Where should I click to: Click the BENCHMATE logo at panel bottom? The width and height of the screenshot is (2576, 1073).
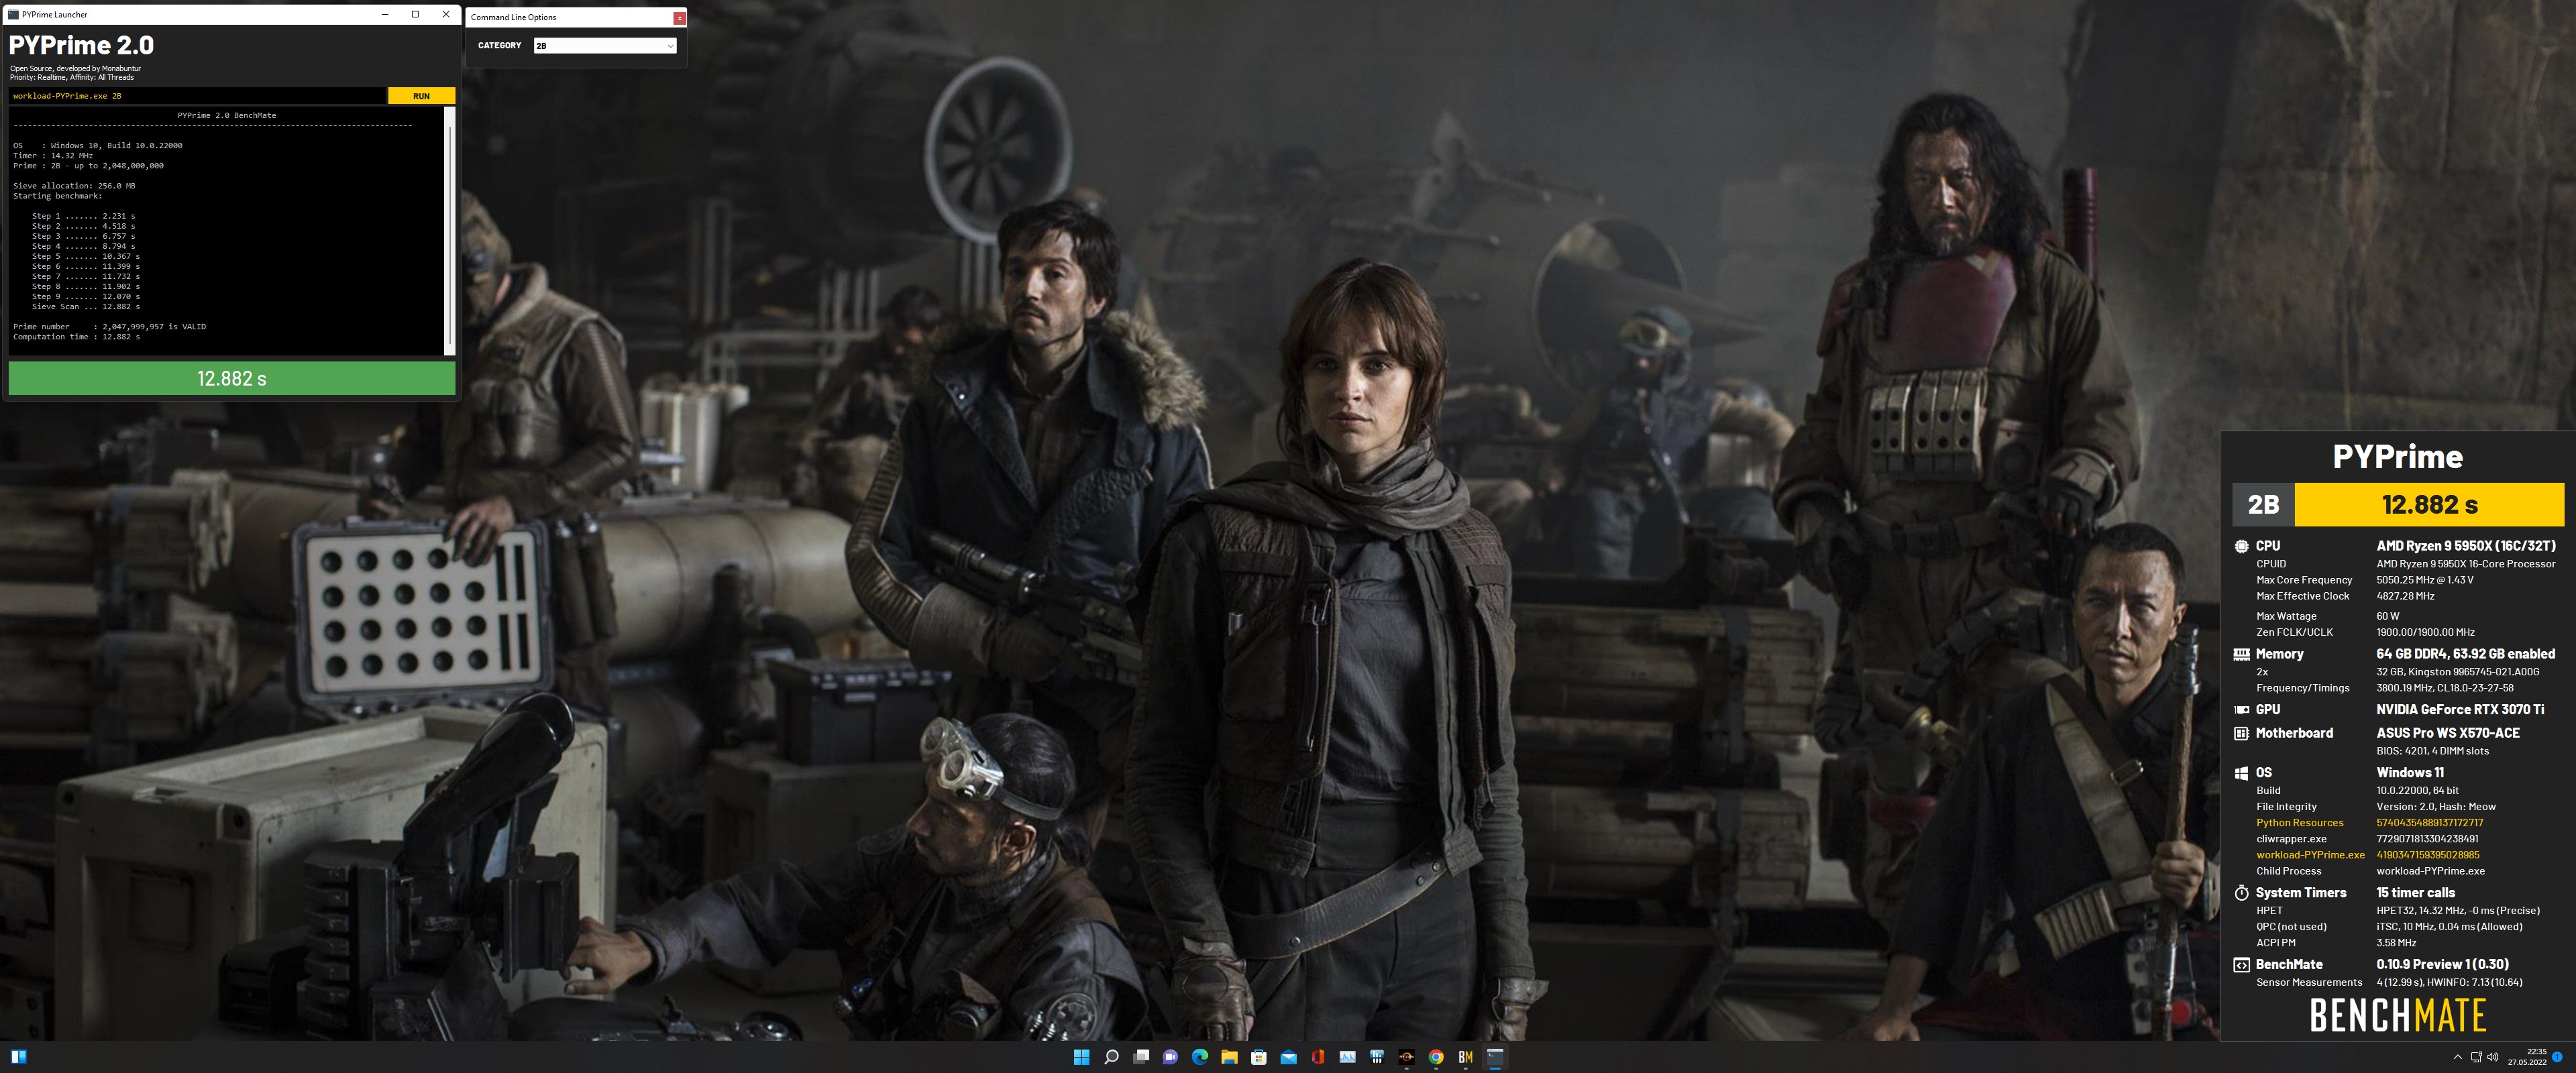pyautogui.click(x=2397, y=1015)
